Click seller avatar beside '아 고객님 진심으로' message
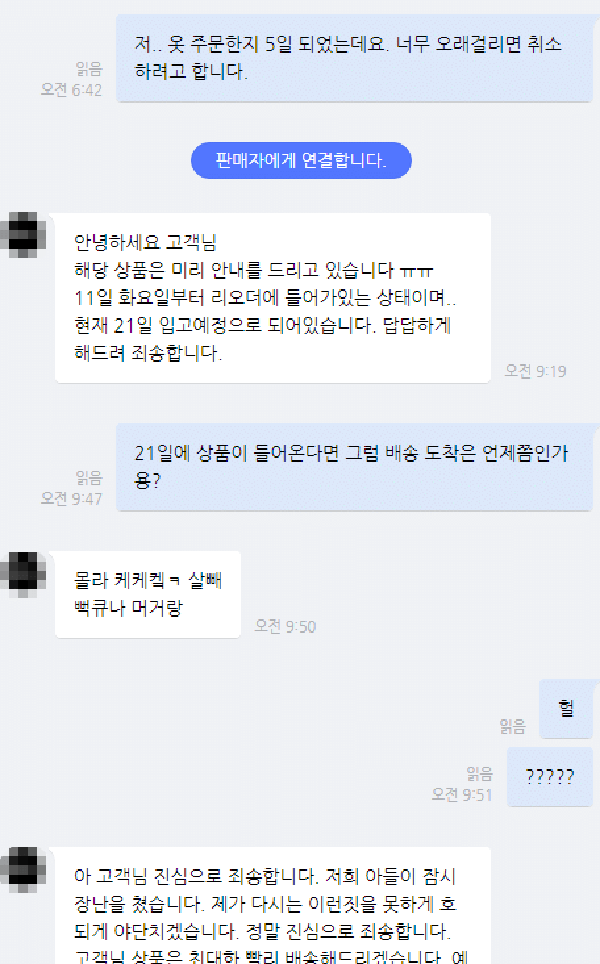Image resolution: width=600 pixels, height=964 pixels. [23, 869]
